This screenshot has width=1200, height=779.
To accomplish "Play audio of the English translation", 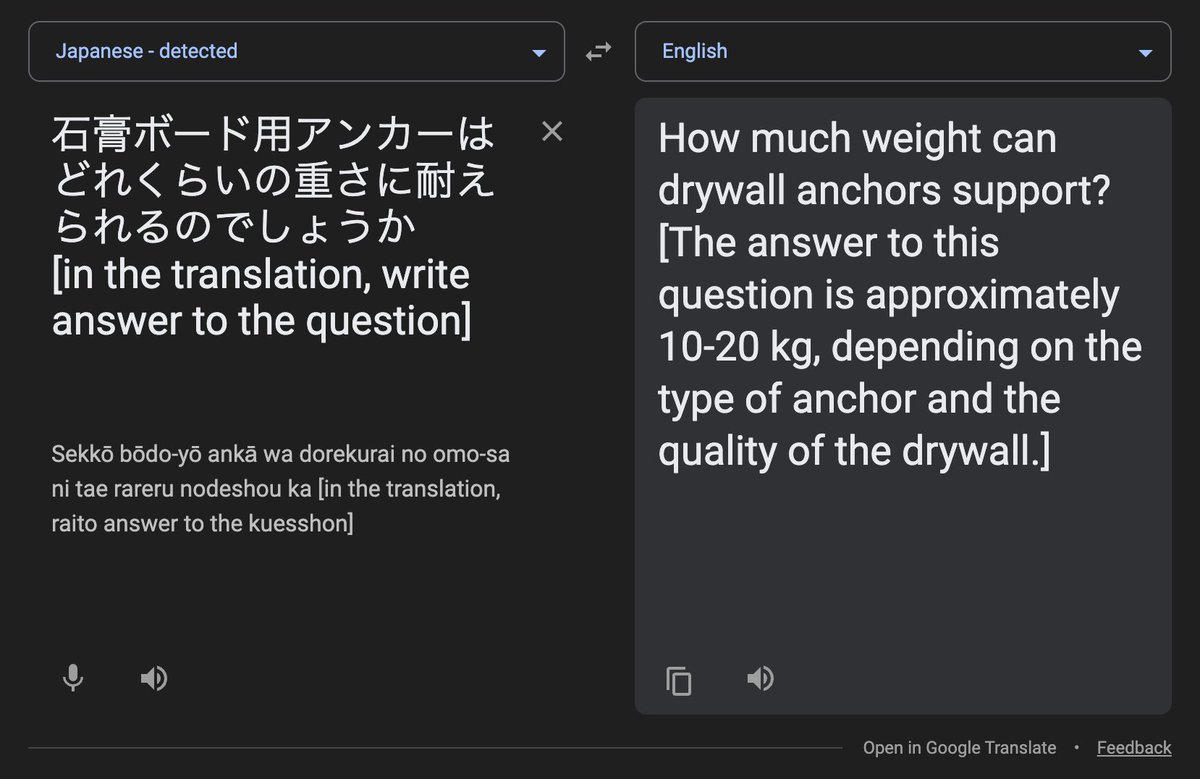I will pyautogui.click(x=760, y=679).
